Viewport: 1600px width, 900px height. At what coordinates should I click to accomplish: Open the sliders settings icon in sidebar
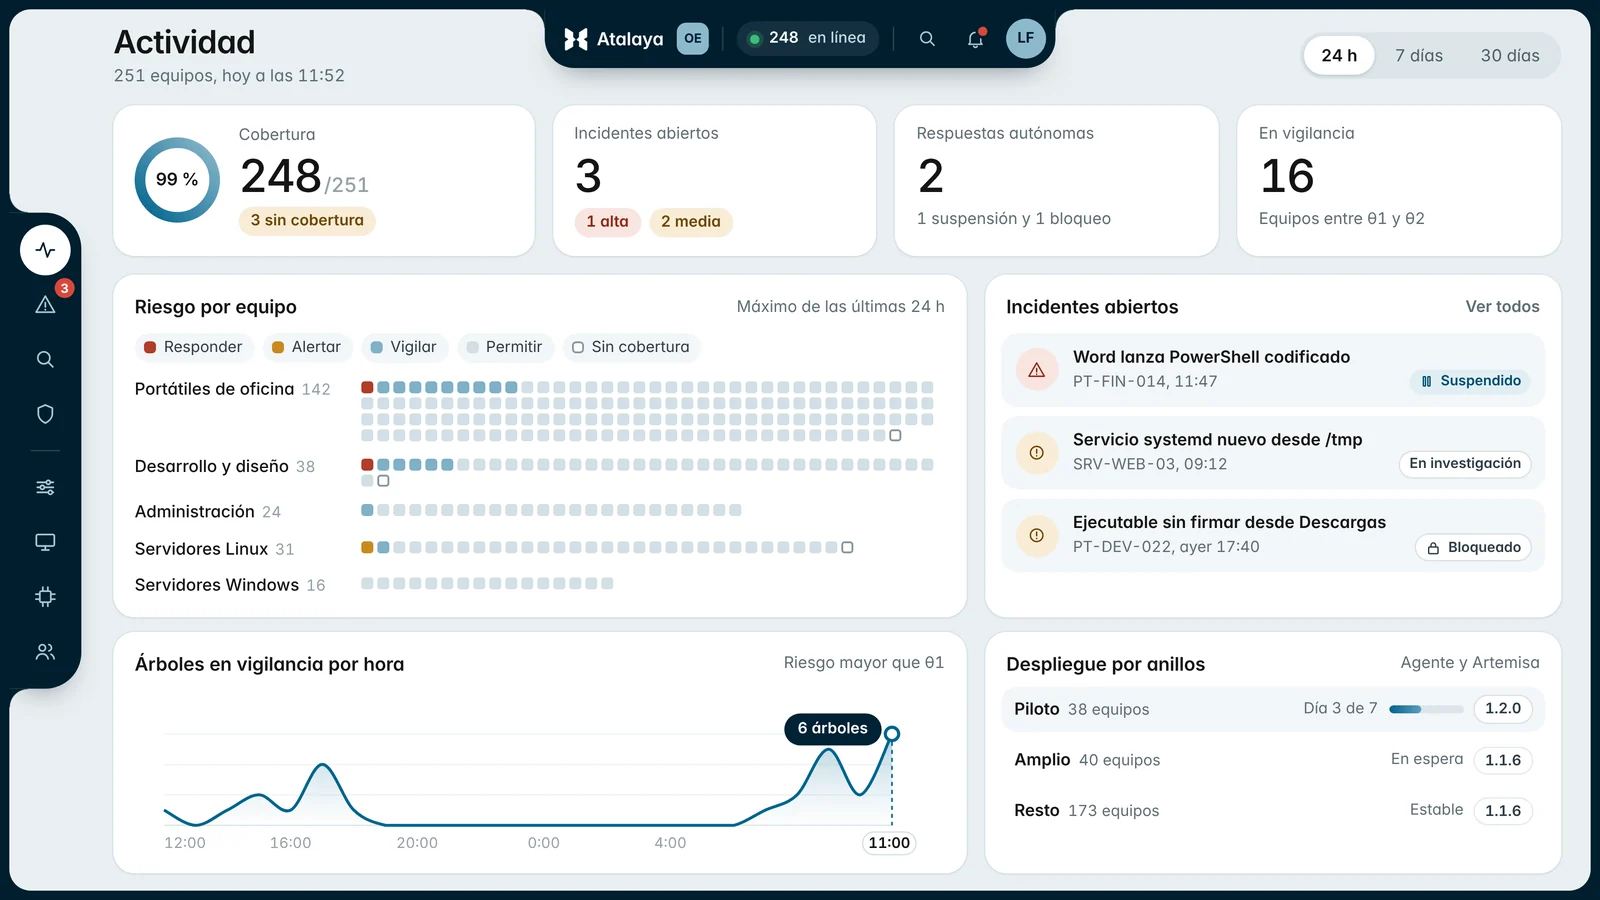[x=45, y=487]
